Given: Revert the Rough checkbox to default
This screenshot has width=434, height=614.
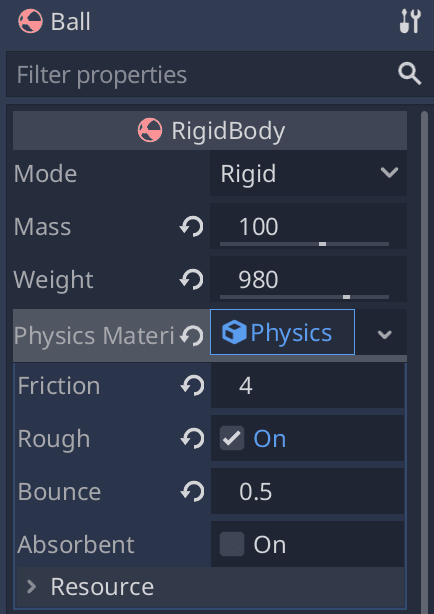Looking at the screenshot, I should point(192,439).
